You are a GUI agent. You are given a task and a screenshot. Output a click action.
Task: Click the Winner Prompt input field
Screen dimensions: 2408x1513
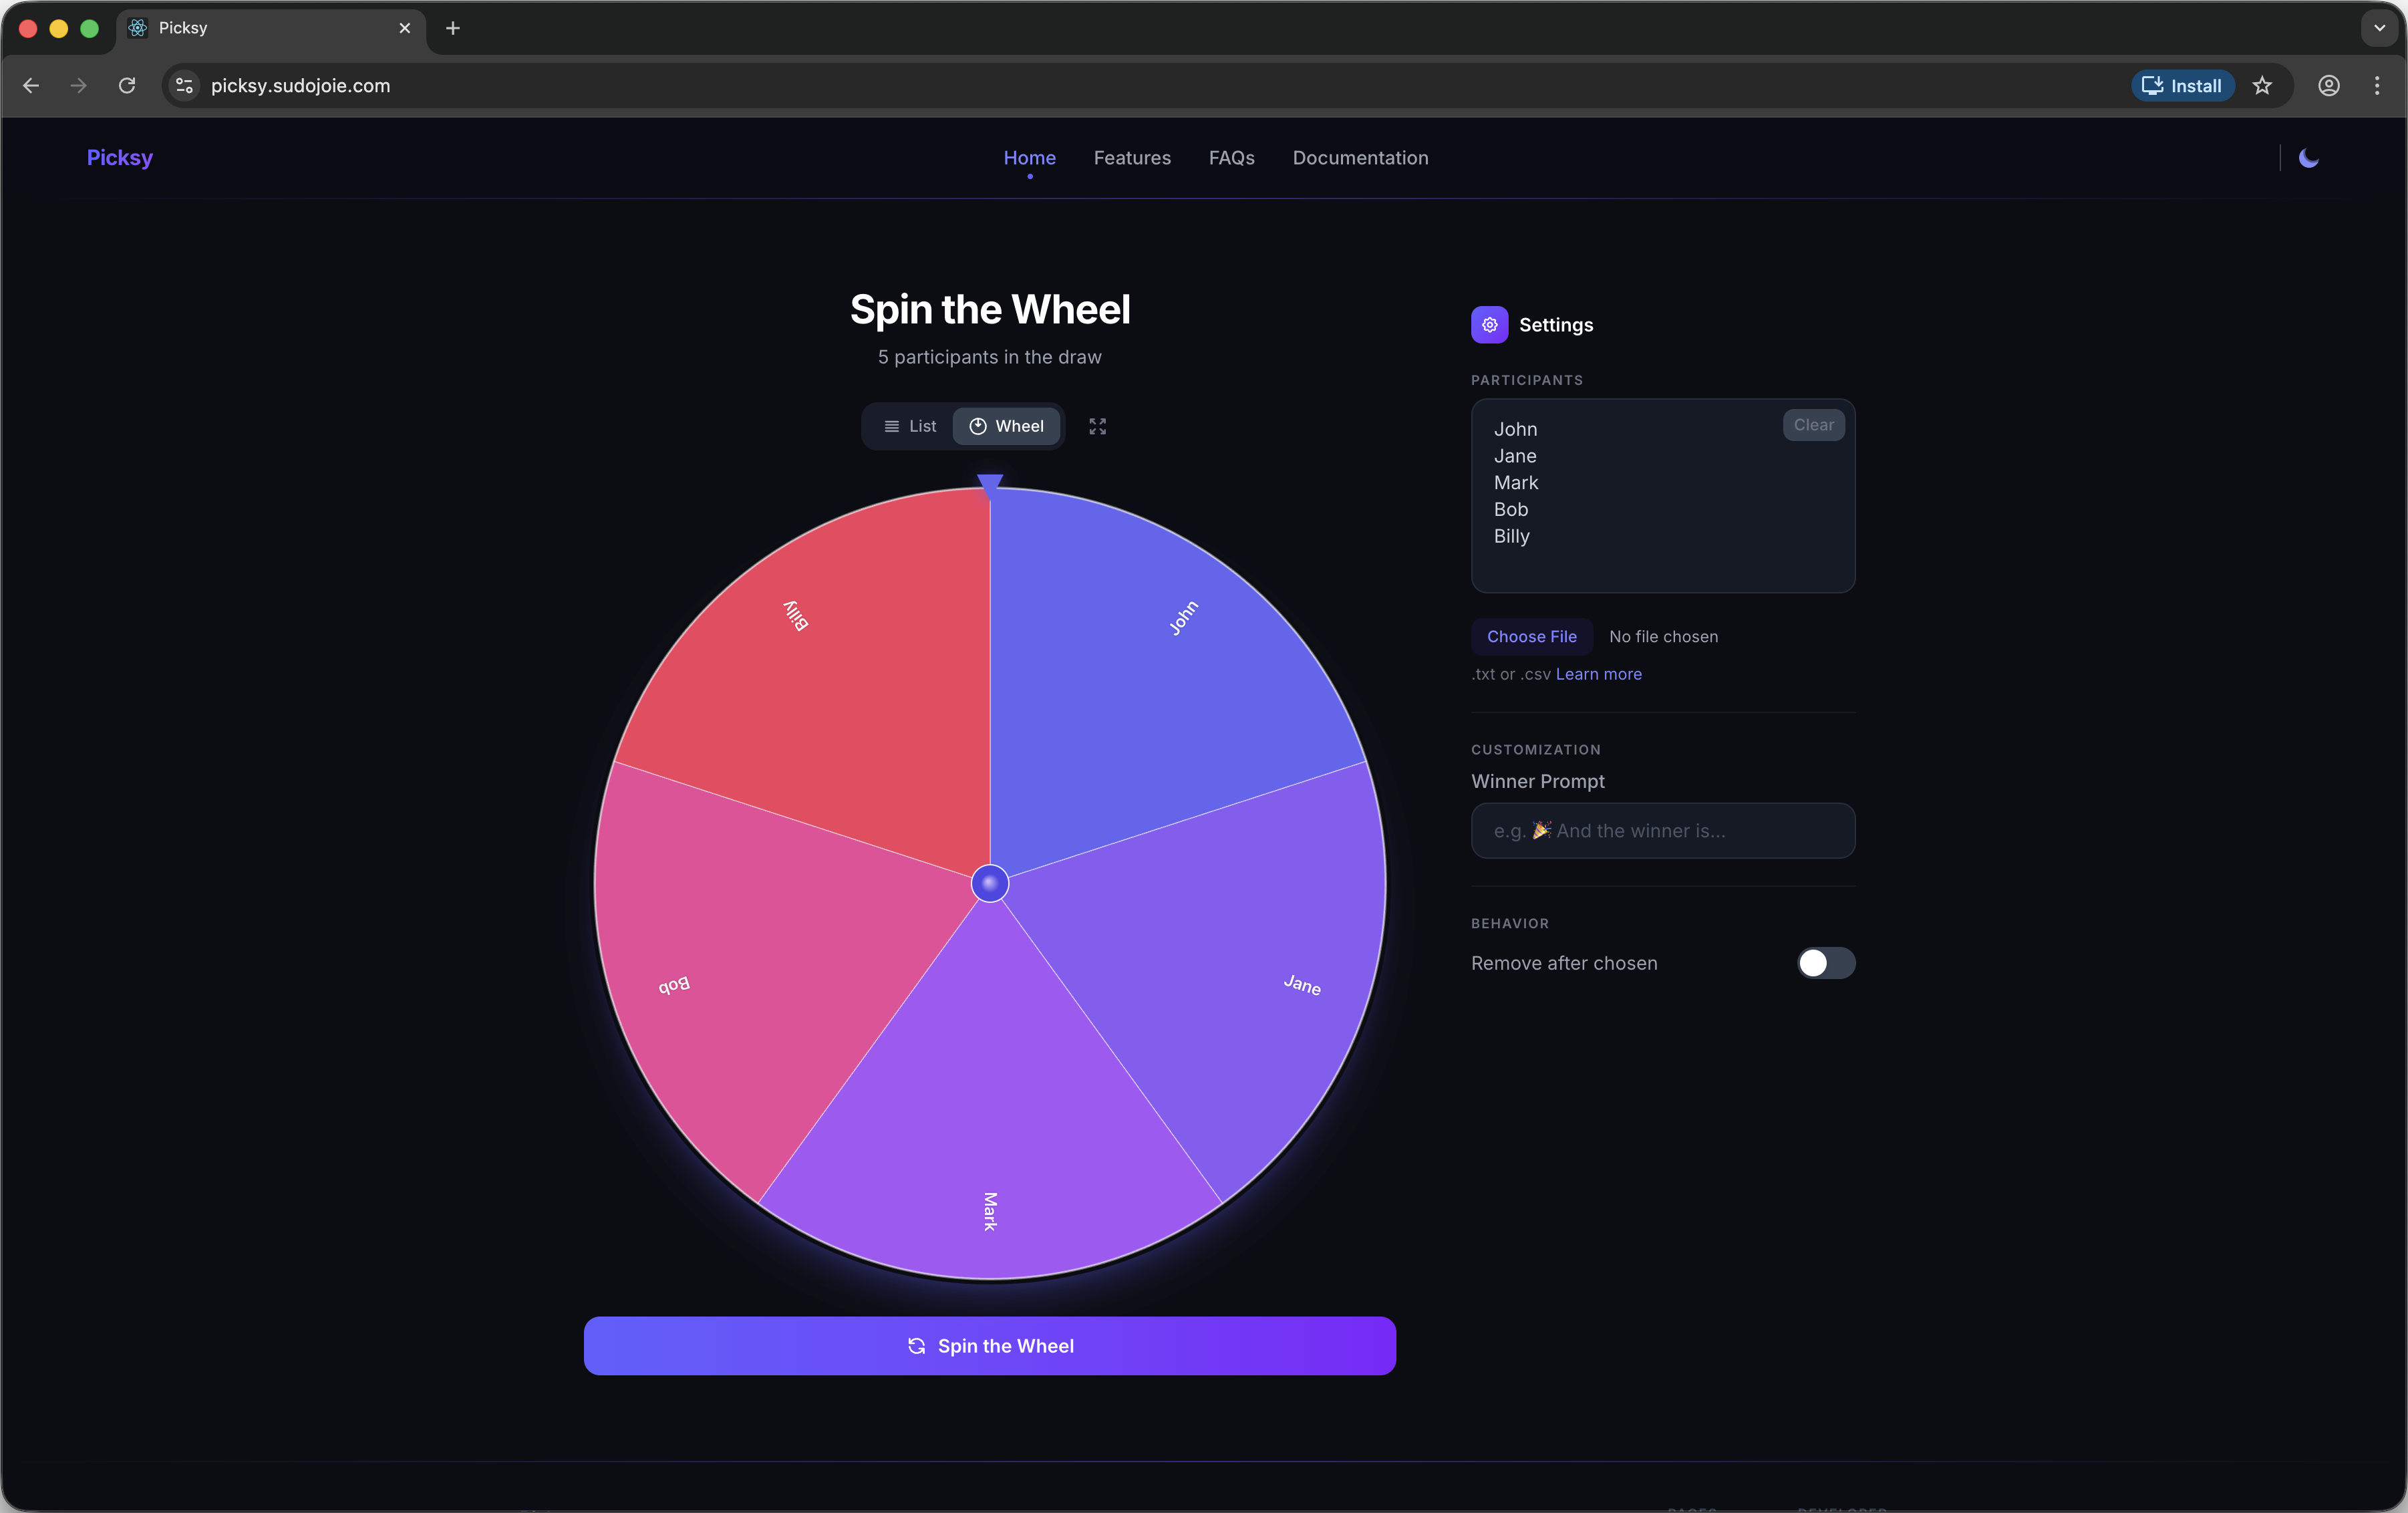[1662, 830]
